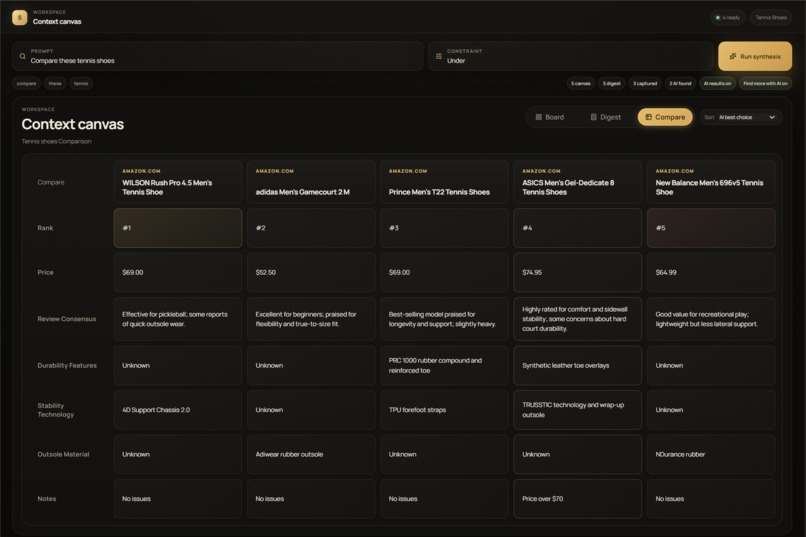Click the 4 ready status pill

tap(728, 17)
